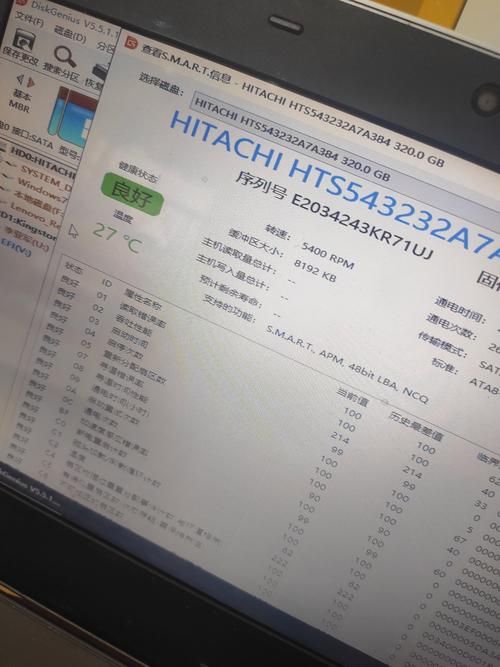Click the 27 °C temperature reading
Viewport: 500px width, 667px height.
coord(117,239)
